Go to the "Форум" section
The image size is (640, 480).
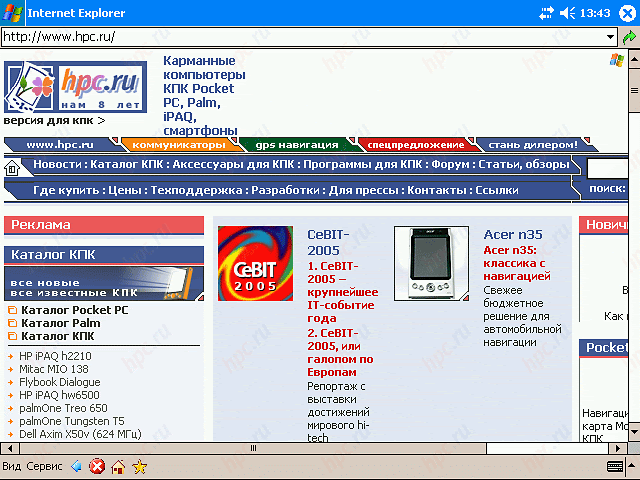coord(451,164)
